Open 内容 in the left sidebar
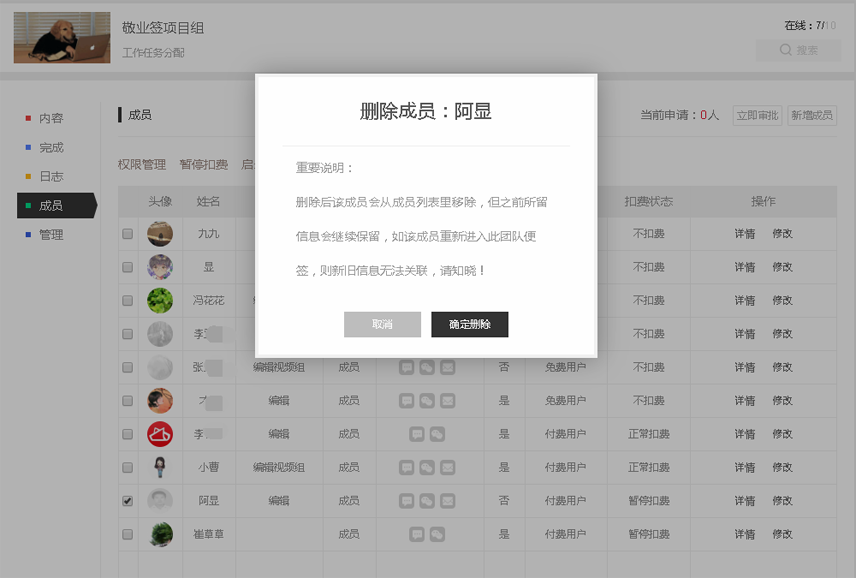 click(51, 118)
